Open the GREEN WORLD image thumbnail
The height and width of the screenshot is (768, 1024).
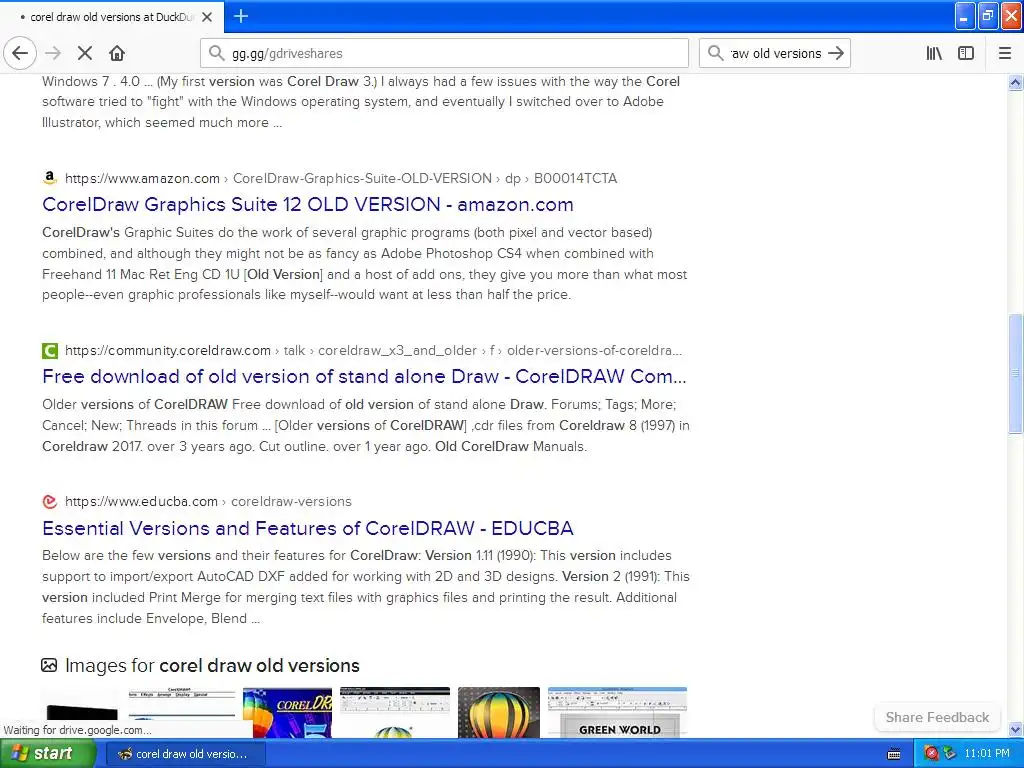[x=617, y=712]
